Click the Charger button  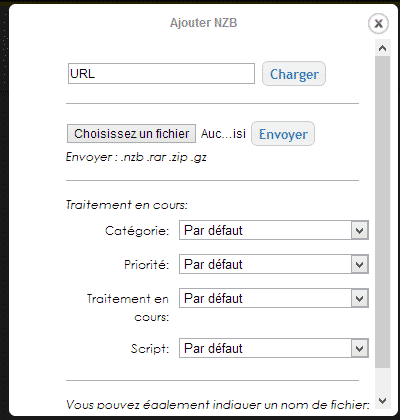coord(294,74)
